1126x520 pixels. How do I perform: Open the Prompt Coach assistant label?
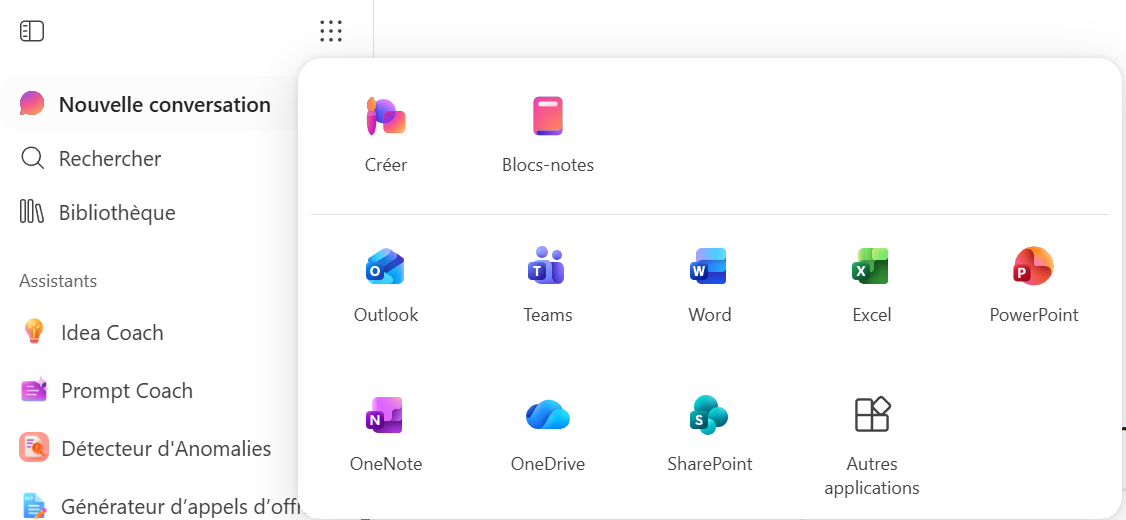click(x=127, y=391)
